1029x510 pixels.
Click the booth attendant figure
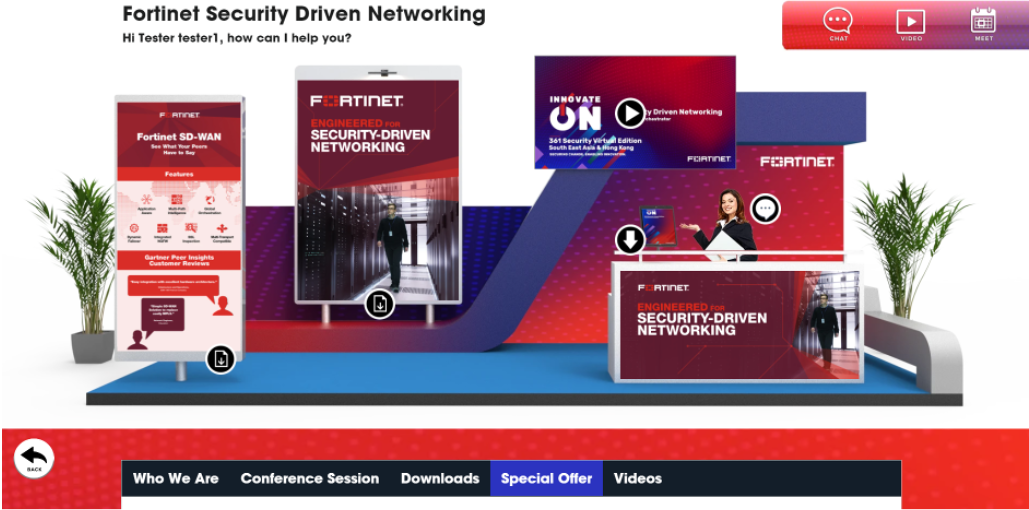click(723, 225)
